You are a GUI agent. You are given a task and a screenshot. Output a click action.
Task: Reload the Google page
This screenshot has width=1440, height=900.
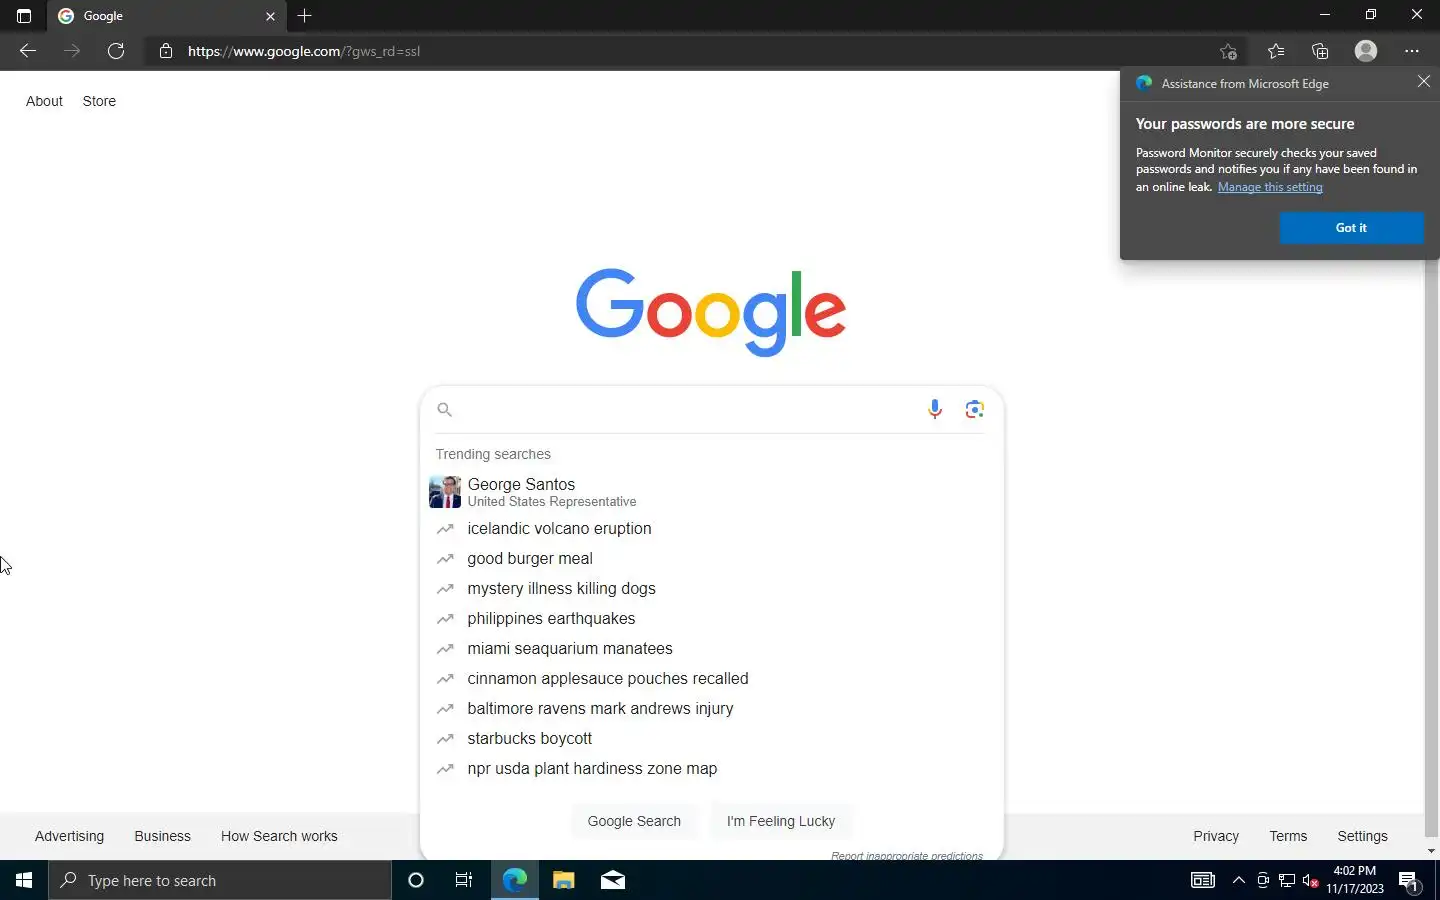click(x=116, y=51)
